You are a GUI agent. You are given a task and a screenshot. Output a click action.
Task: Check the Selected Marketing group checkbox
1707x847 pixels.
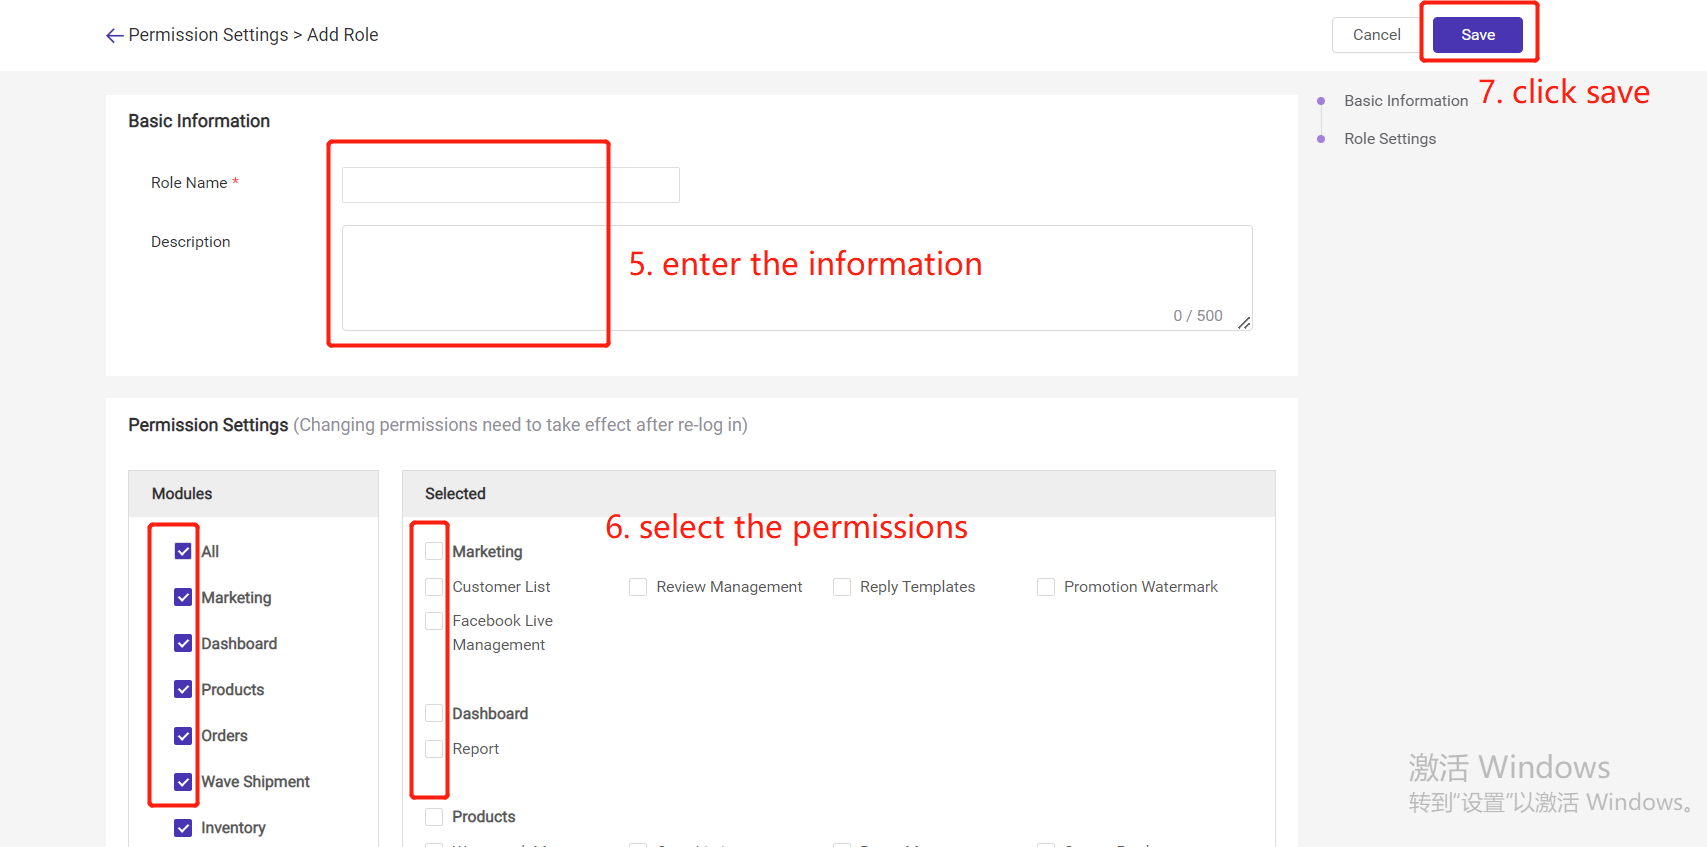click(x=434, y=551)
